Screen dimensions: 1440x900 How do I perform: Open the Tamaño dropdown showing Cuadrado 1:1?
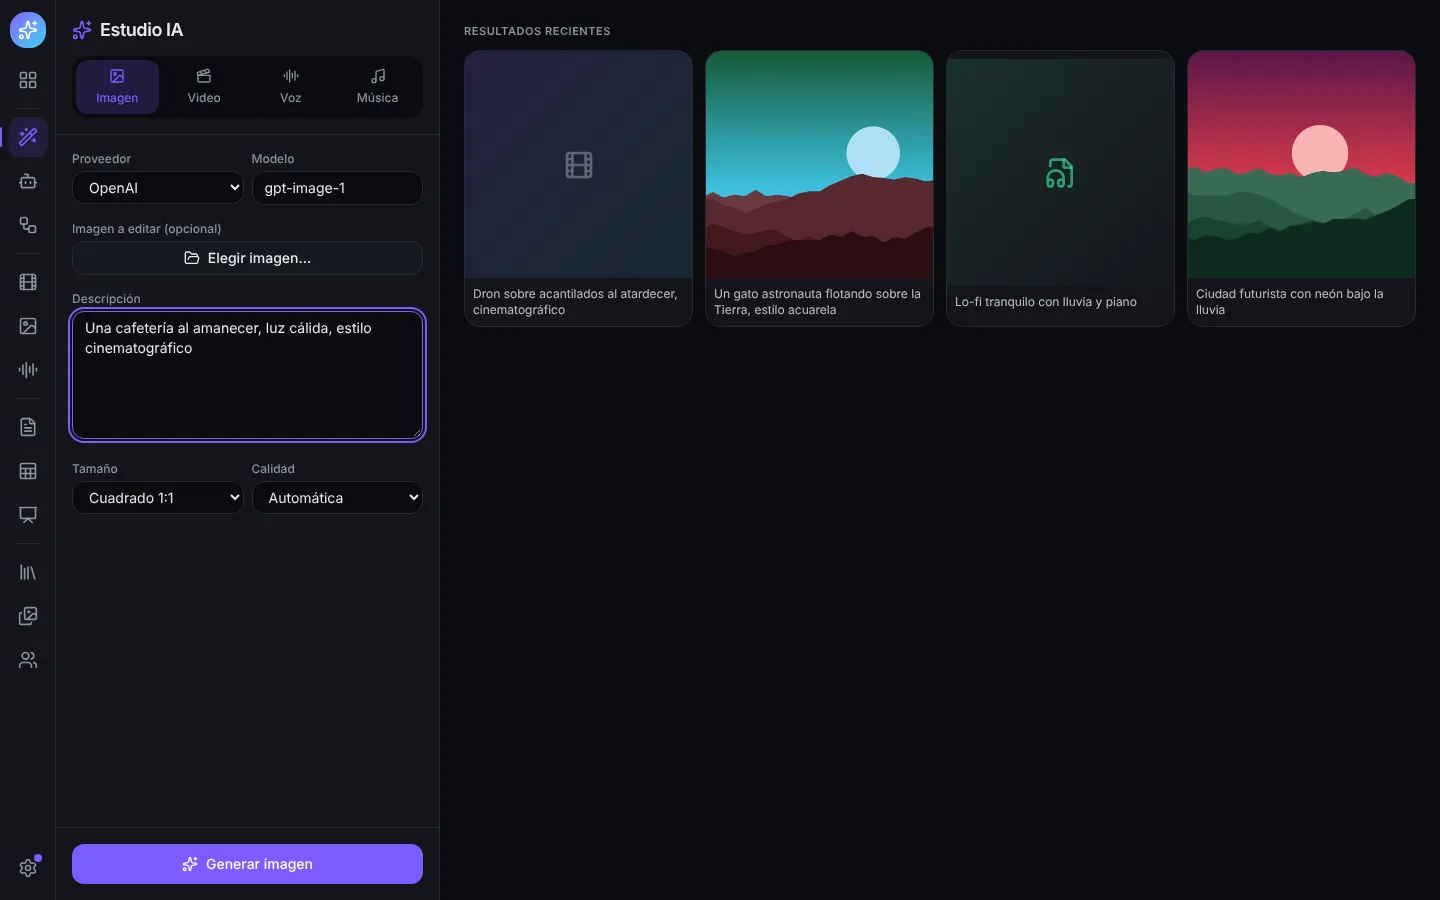158,498
